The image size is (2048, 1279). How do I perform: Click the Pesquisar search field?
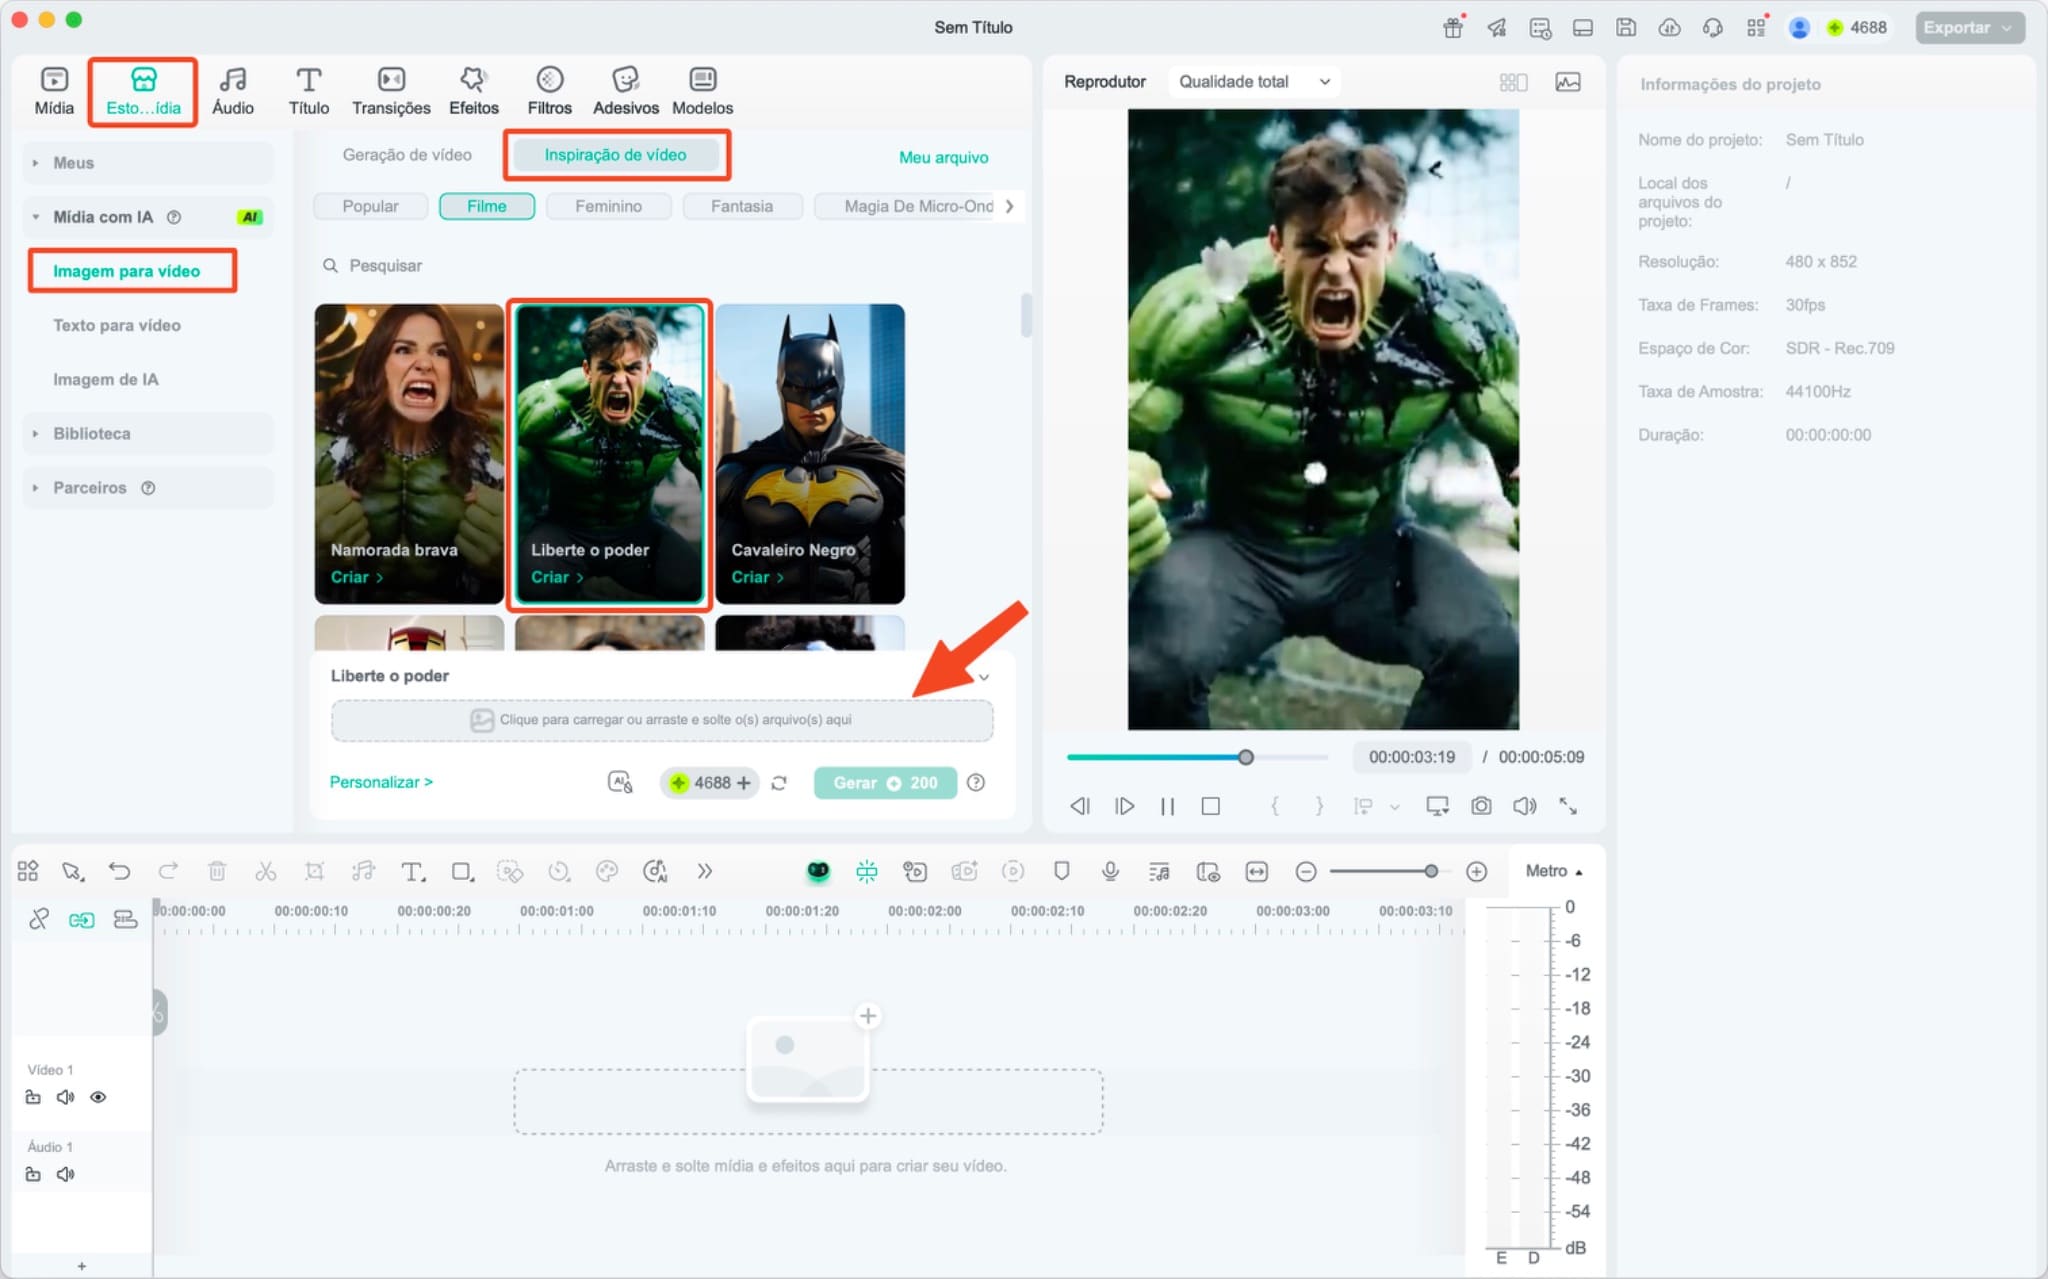pos(660,266)
